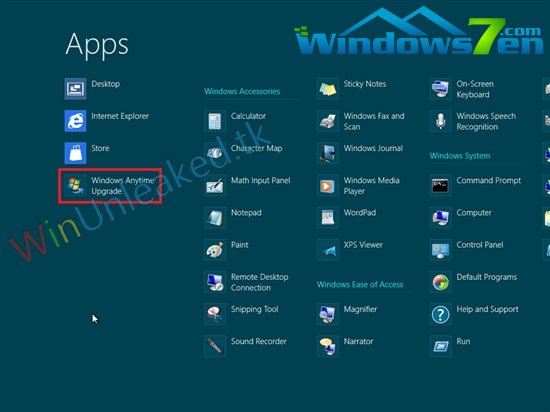This screenshot has width=550, height=412.
Task: Launch Windows Speech Recognition microphone icon
Action: (x=441, y=121)
